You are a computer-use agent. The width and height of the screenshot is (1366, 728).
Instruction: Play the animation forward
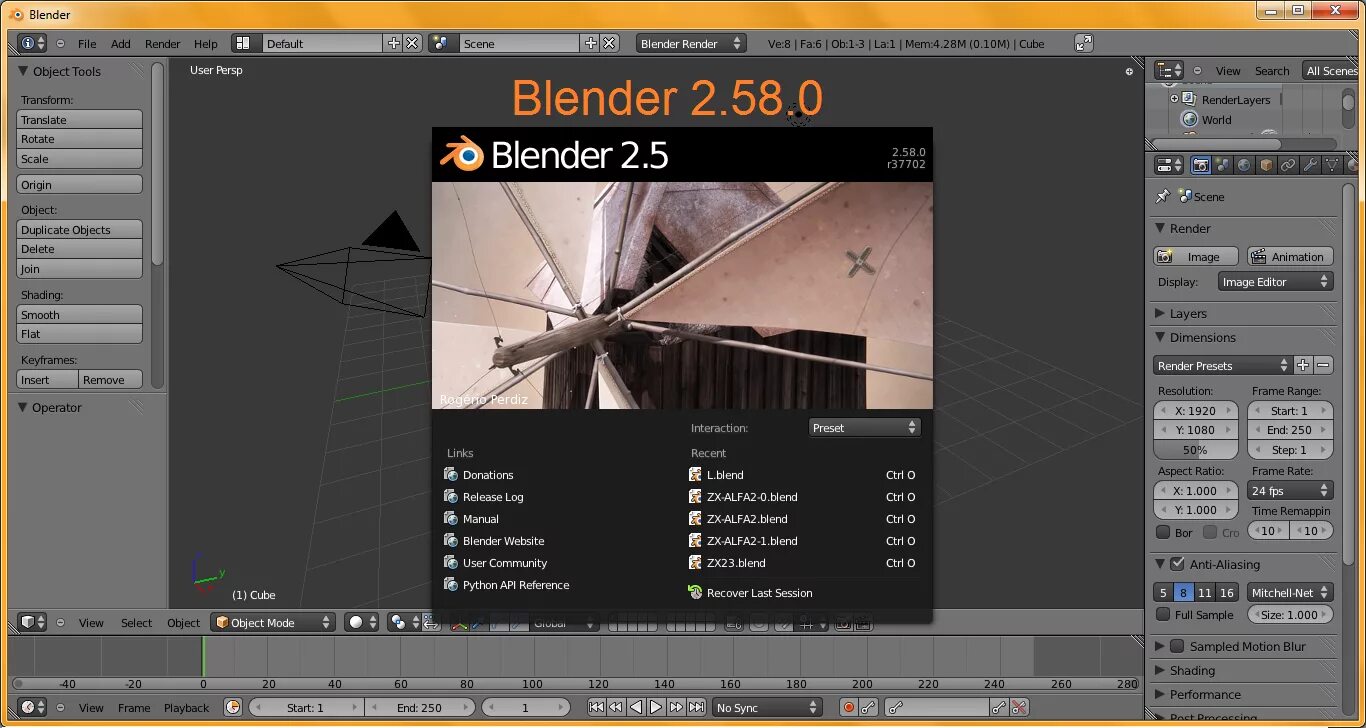(656, 707)
